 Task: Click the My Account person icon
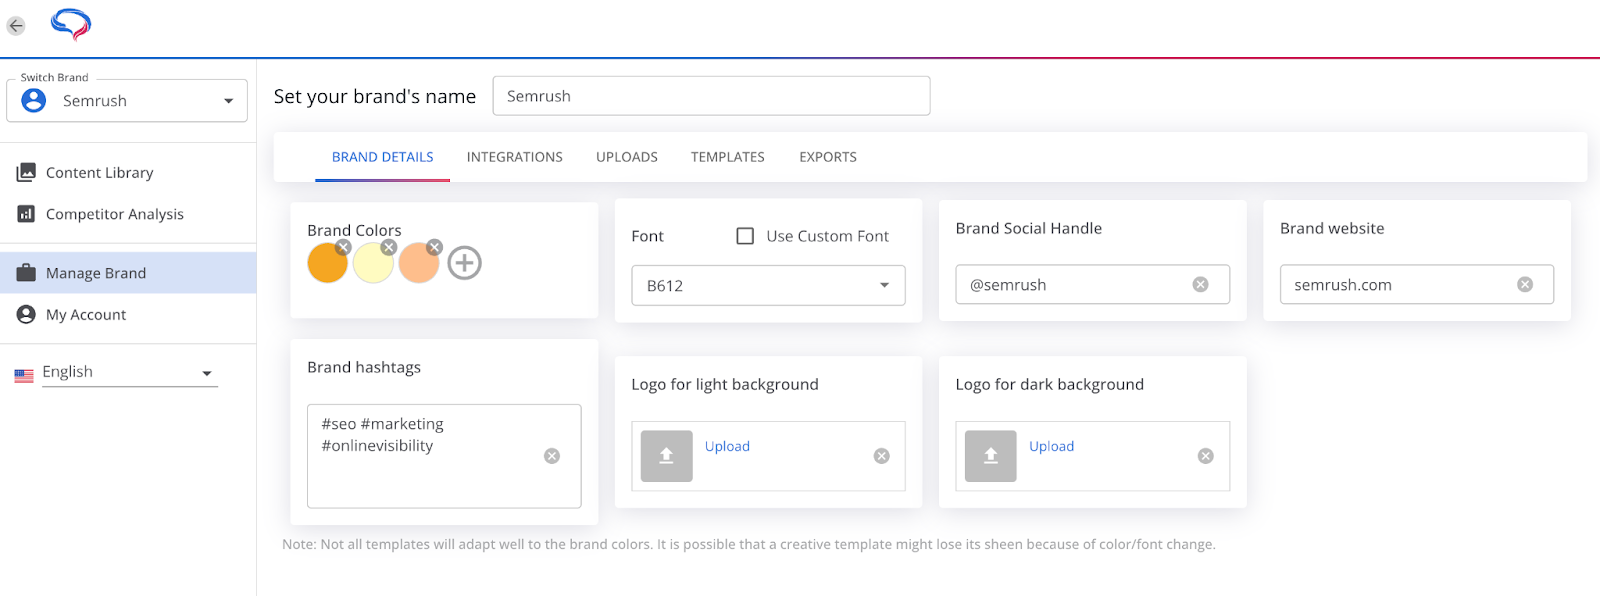click(x=26, y=314)
